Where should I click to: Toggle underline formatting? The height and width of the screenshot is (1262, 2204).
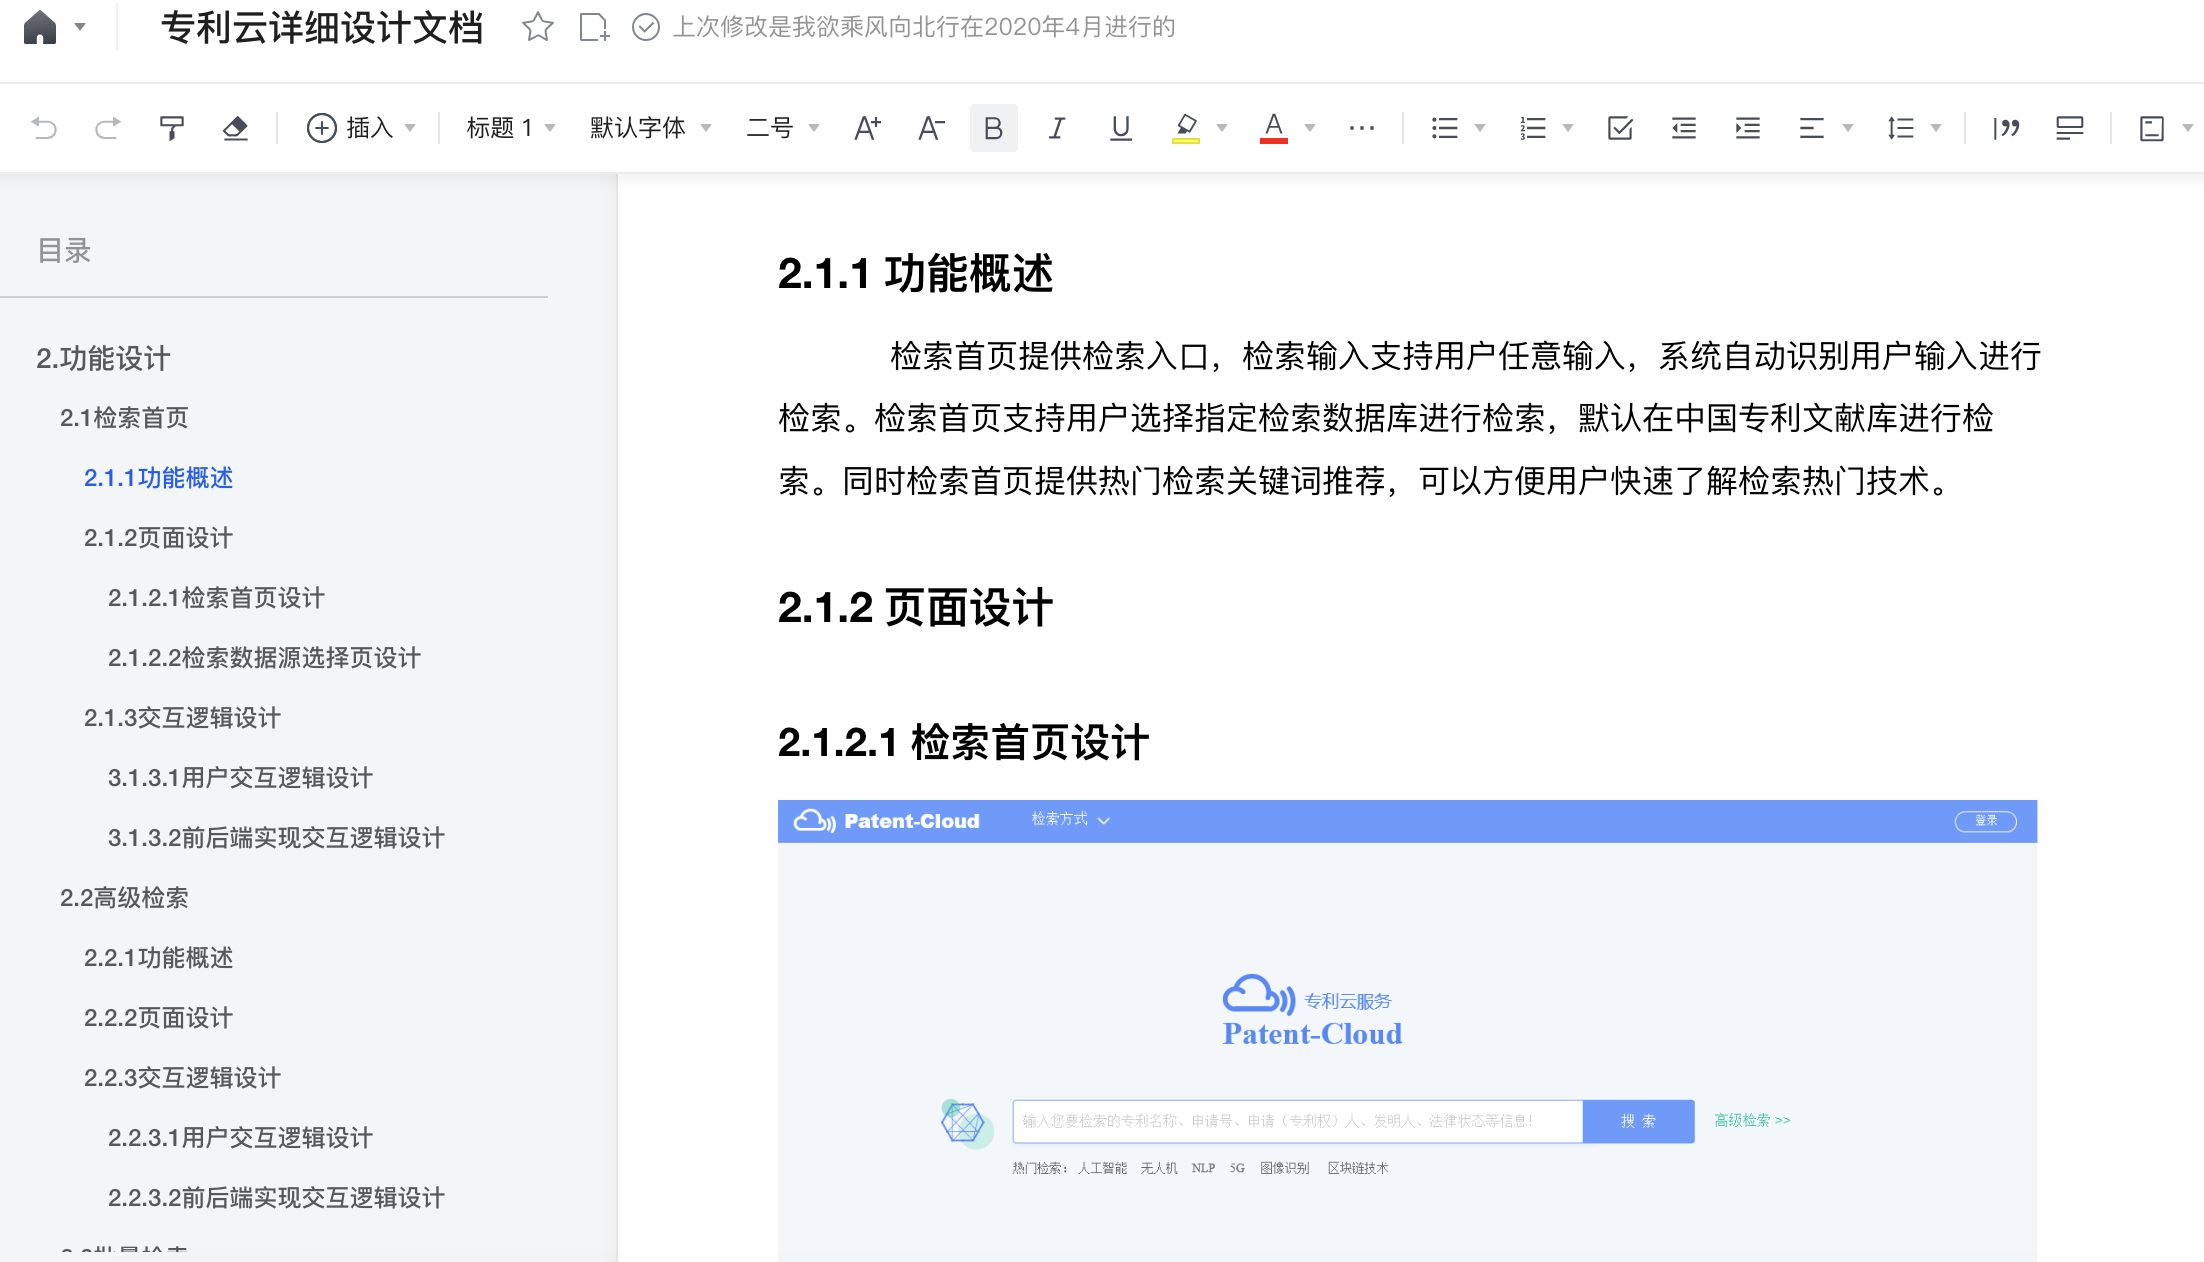tap(1120, 128)
